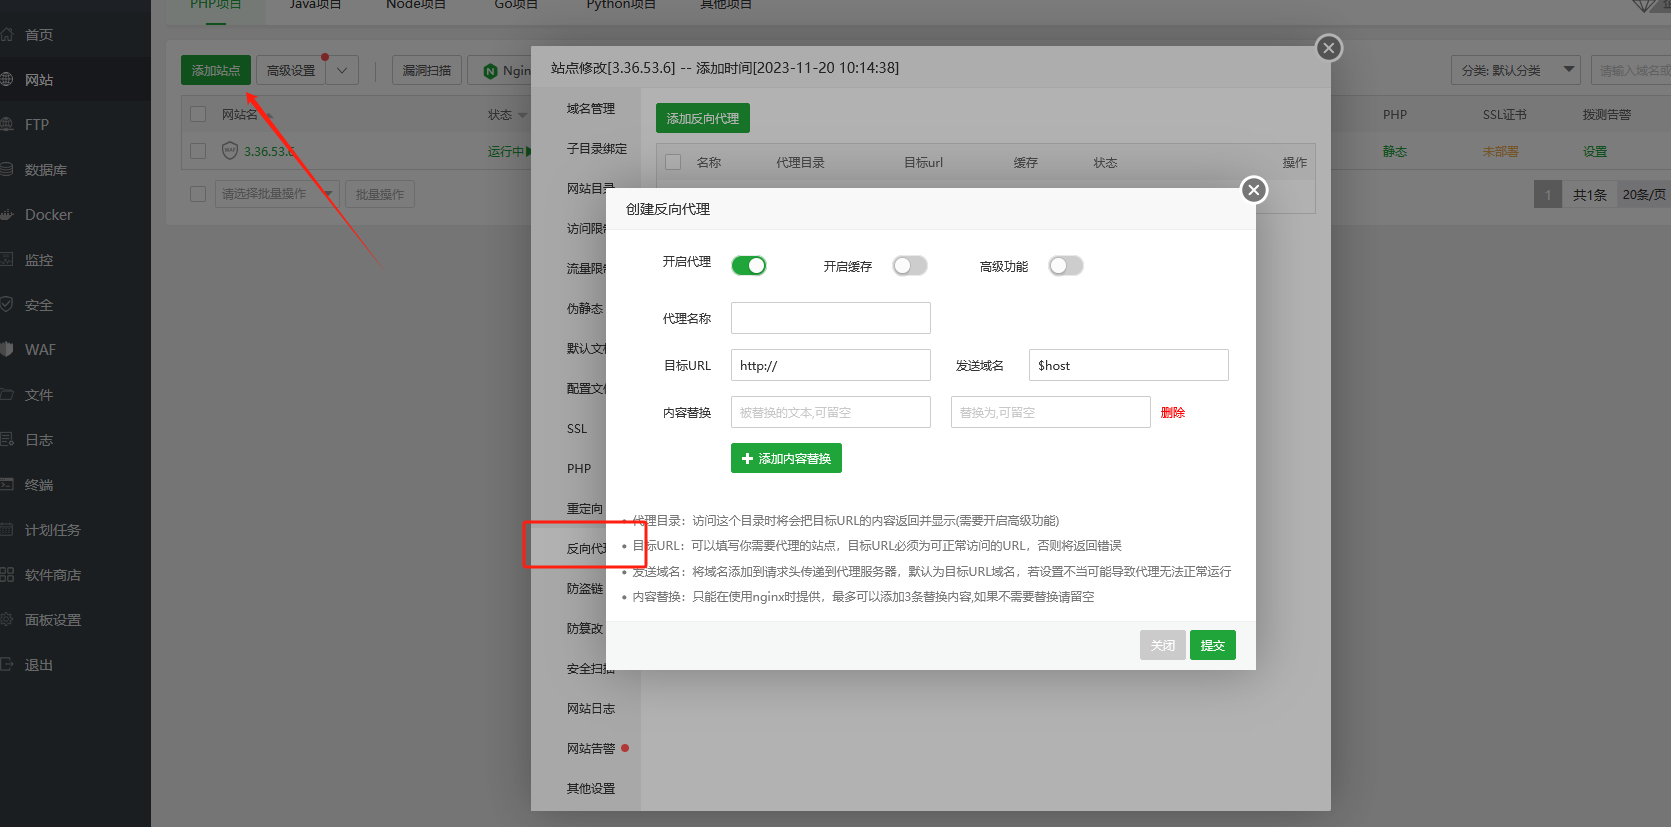The width and height of the screenshot is (1671, 827).
Task: Click the 高级设置 button
Action: point(291,71)
